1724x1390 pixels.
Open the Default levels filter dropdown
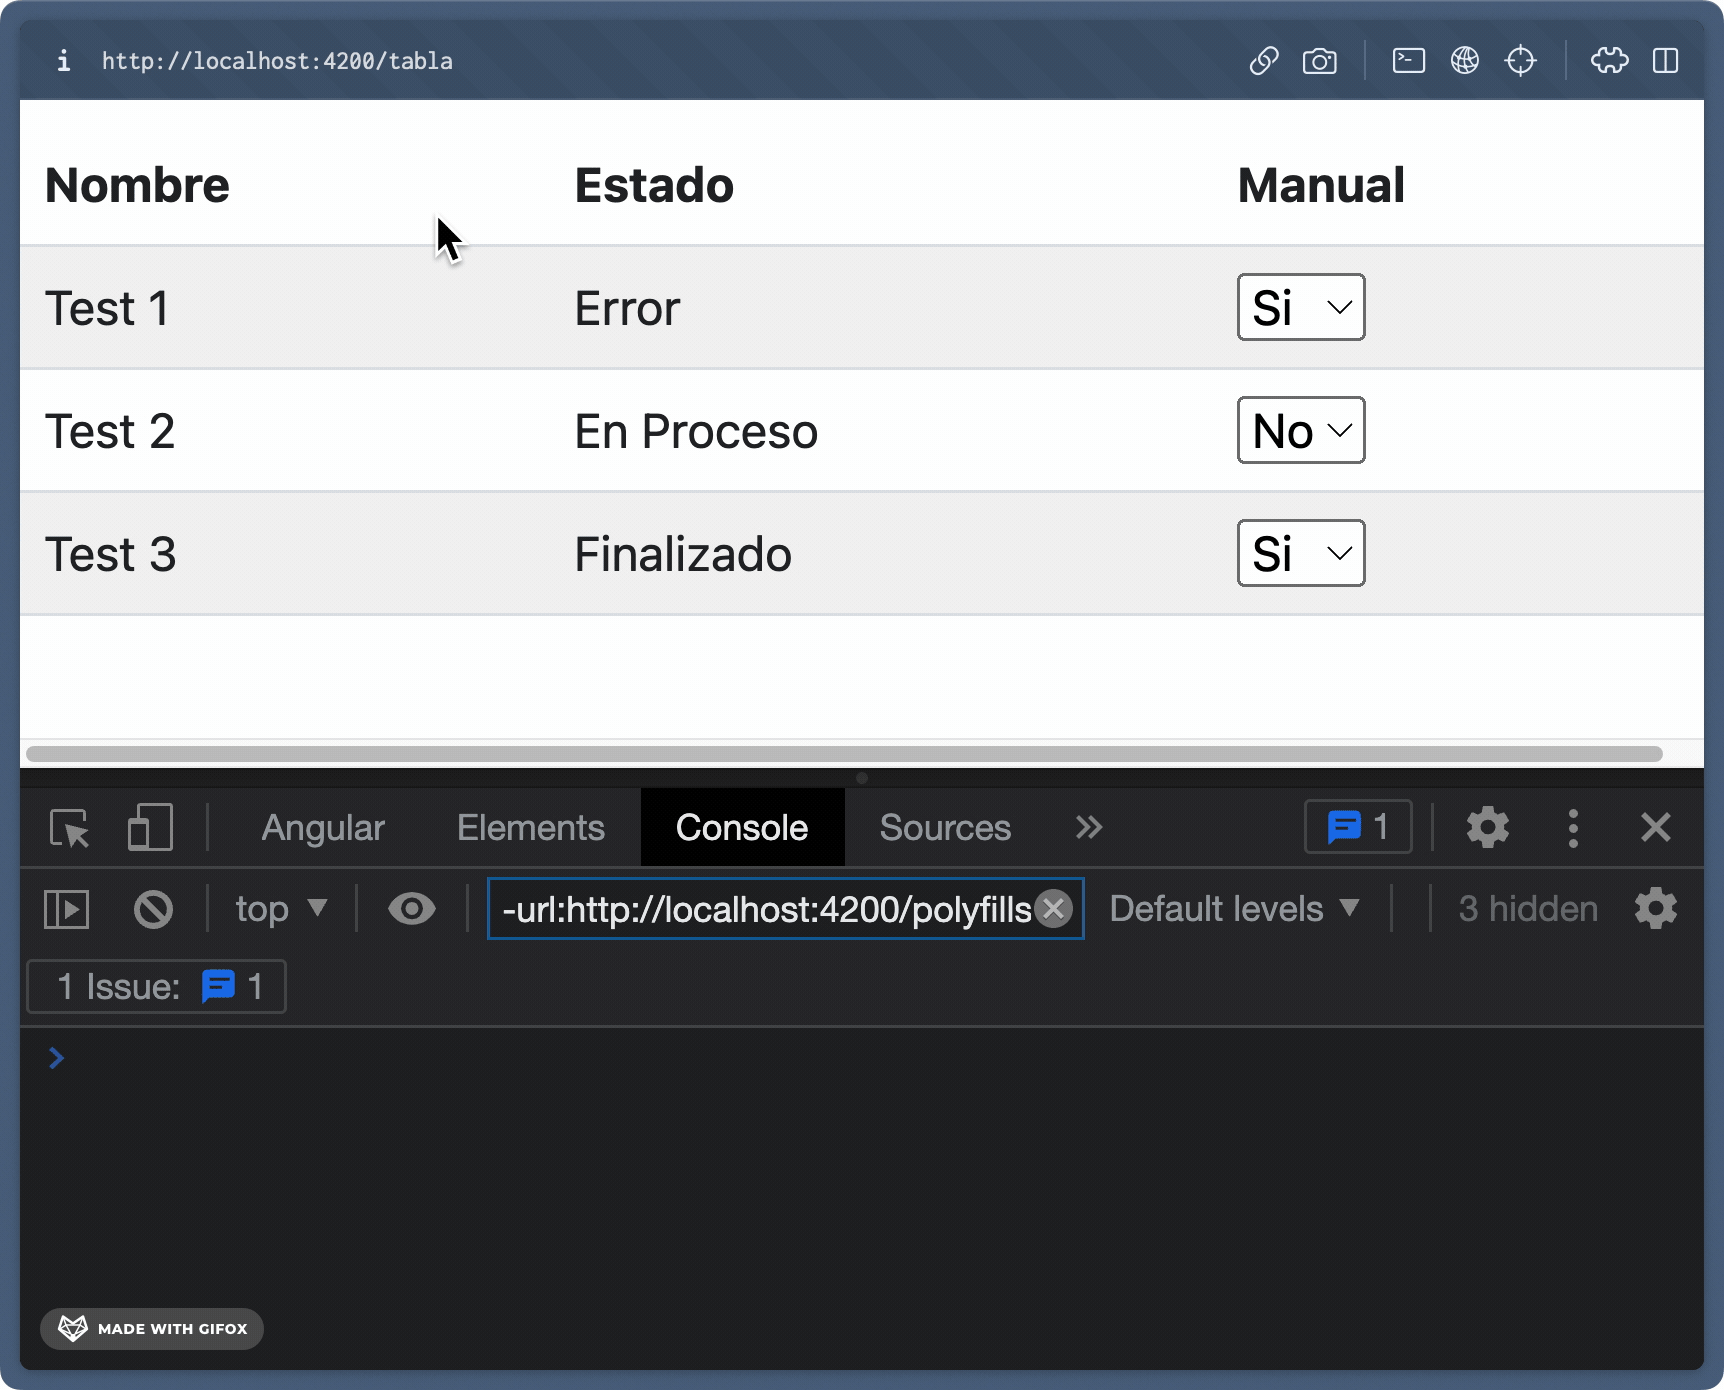pos(1234,908)
